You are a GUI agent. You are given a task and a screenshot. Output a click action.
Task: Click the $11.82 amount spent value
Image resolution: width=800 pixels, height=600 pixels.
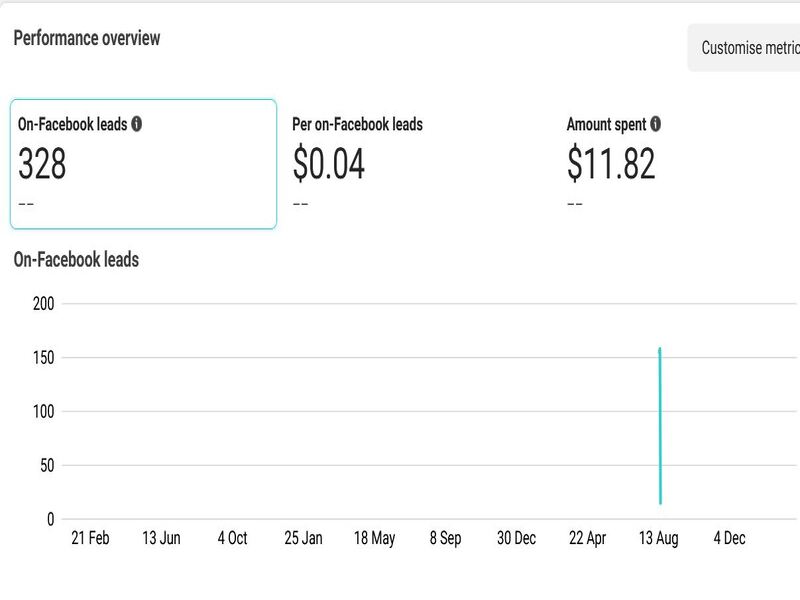(x=611, y=164)
